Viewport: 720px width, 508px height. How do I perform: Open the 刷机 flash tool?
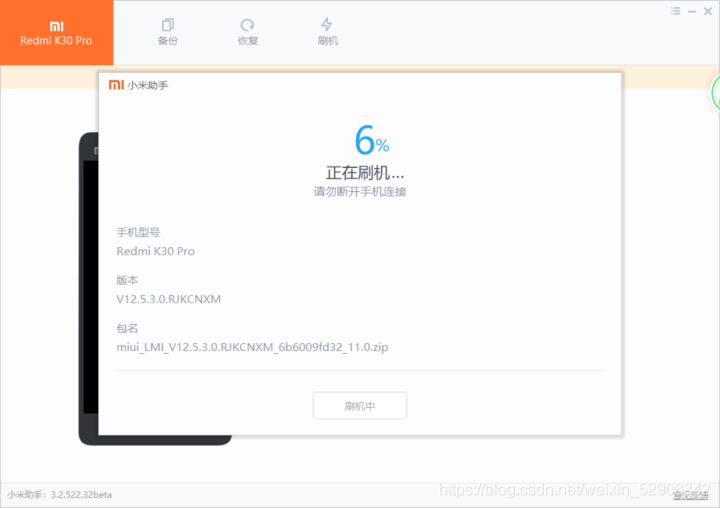tap(327, 32)
